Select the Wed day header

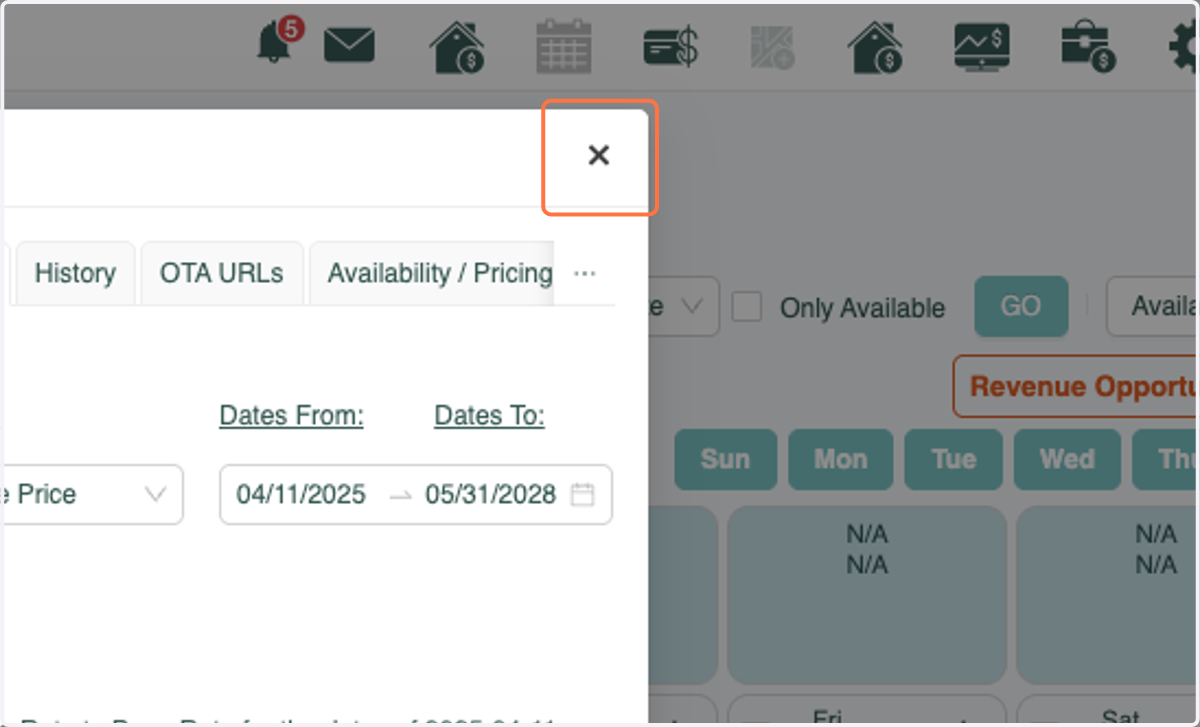[1067, 459]
